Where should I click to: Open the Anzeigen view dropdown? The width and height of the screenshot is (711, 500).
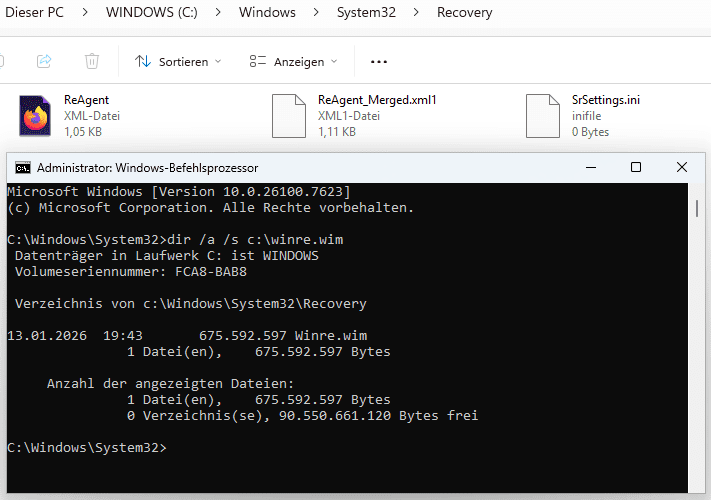pos(293,61)
